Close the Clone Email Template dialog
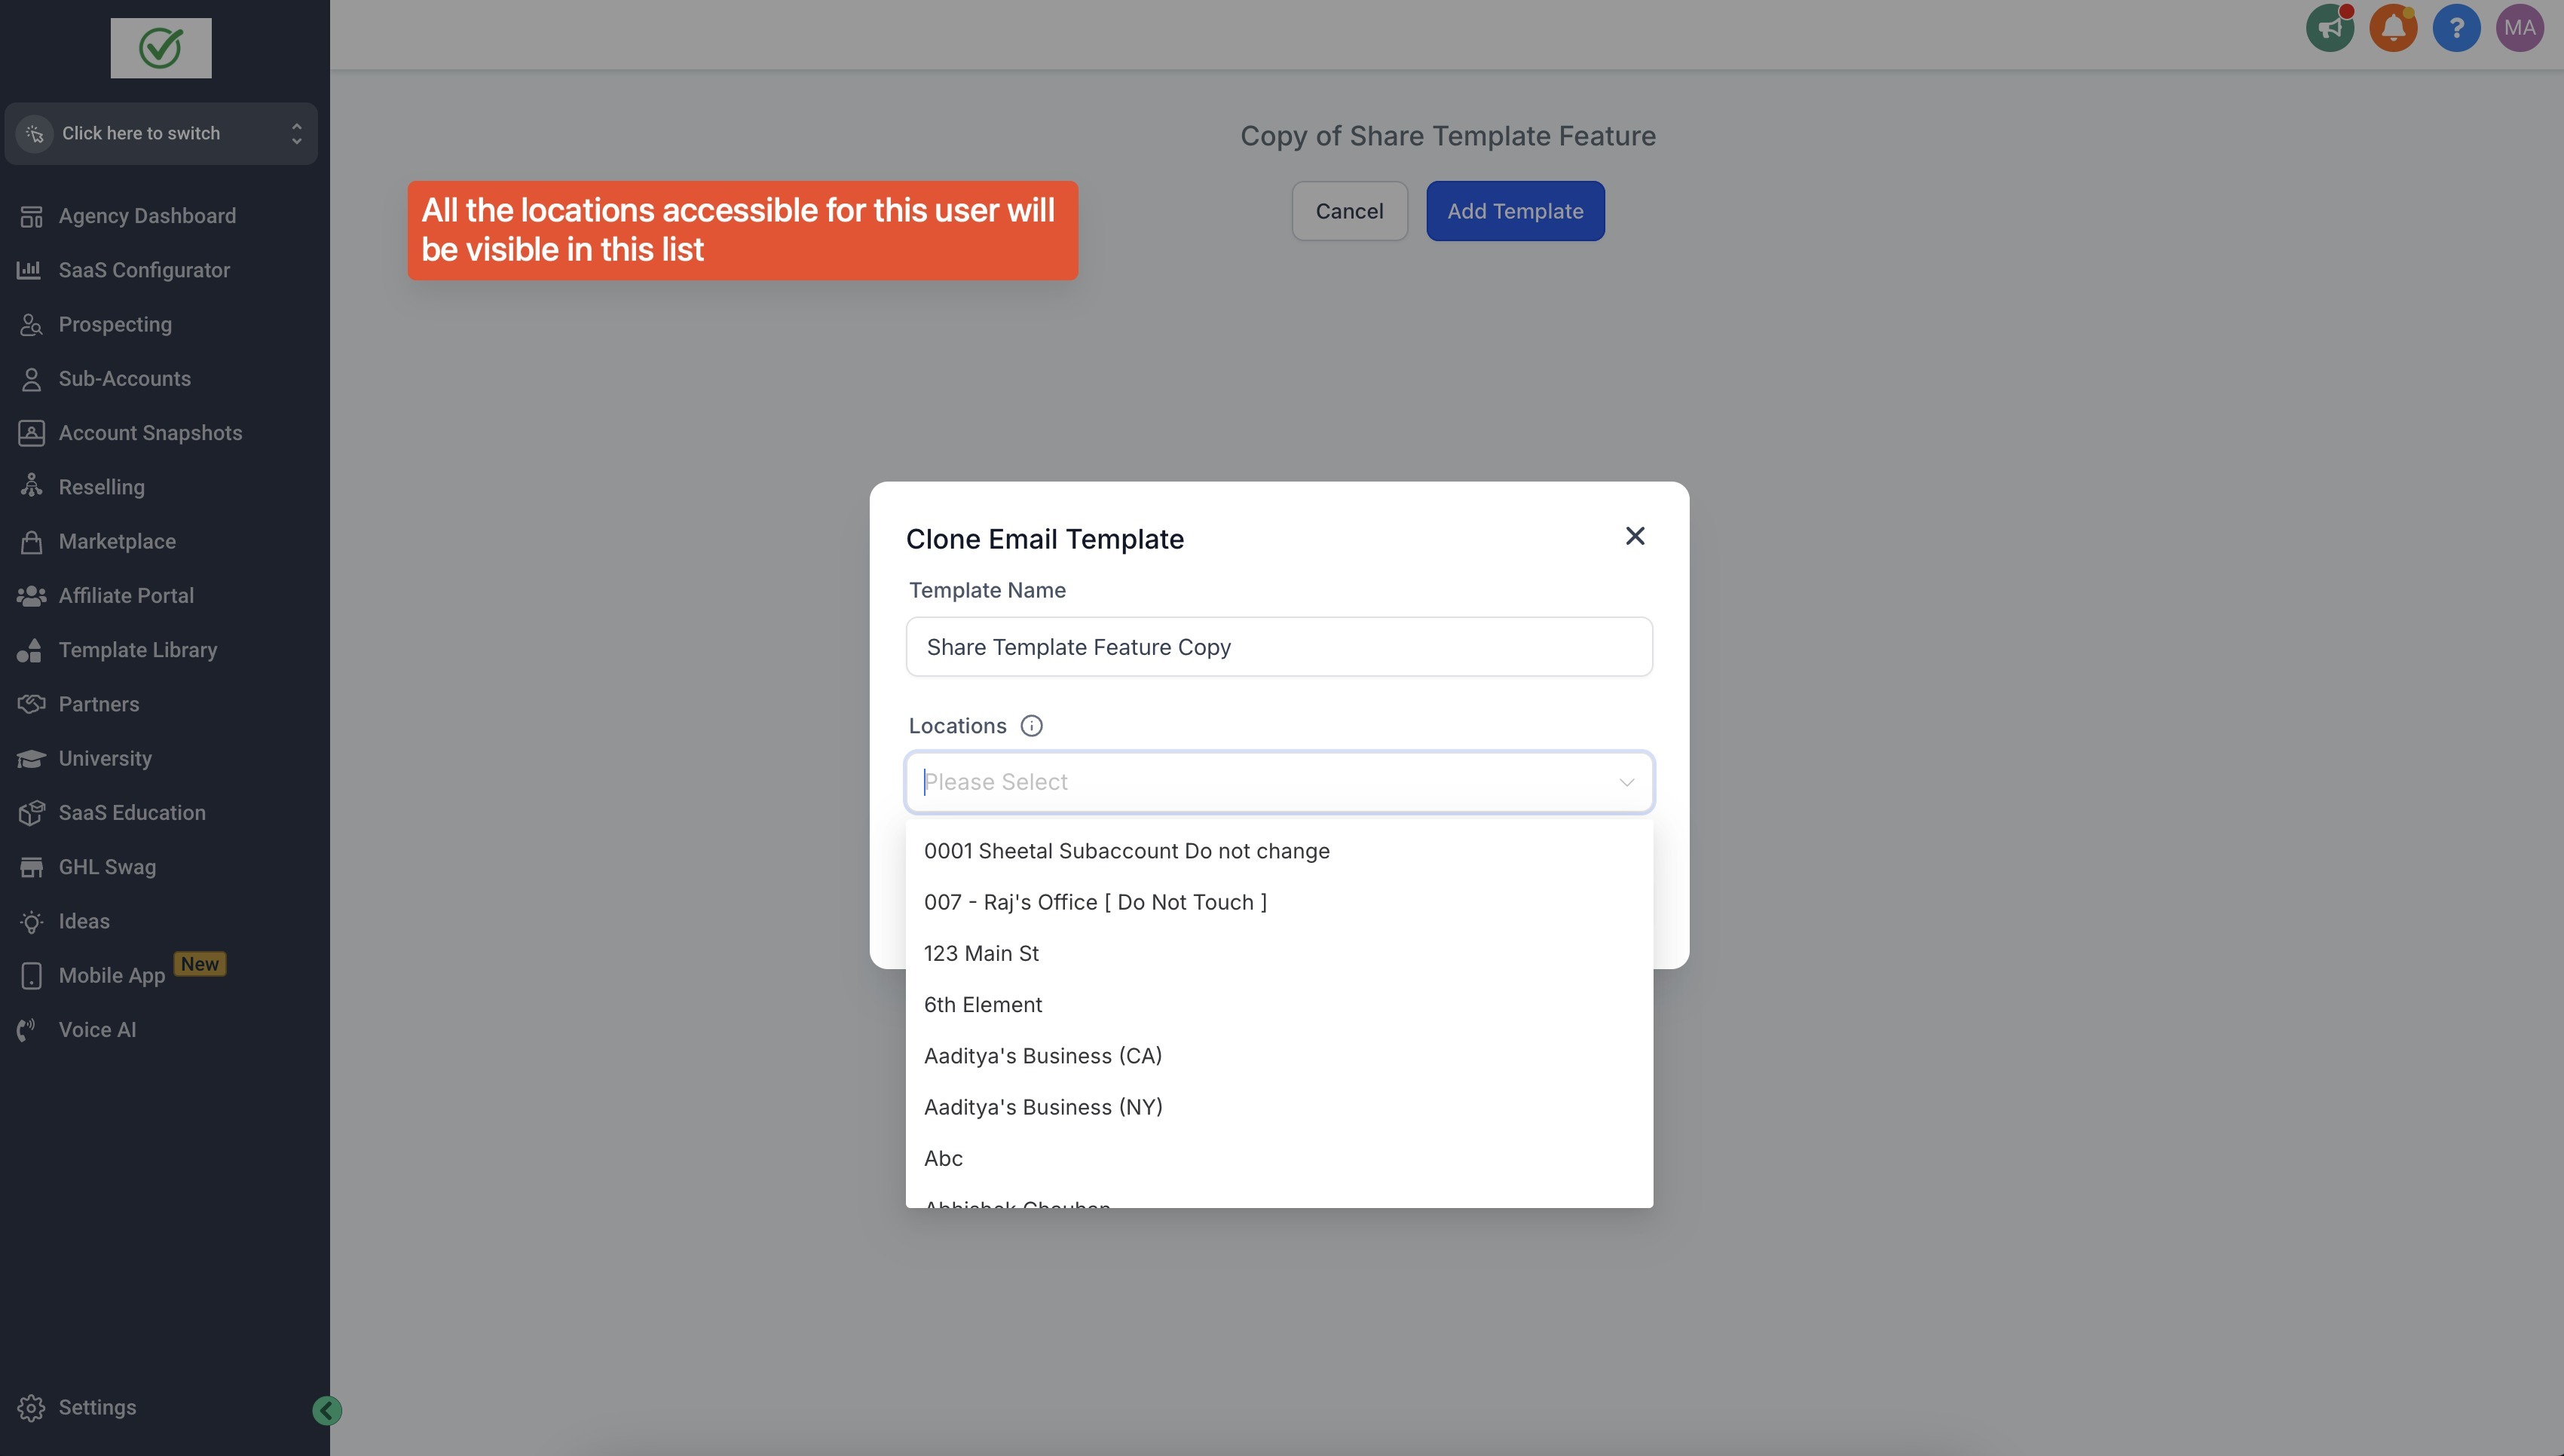 pos(1635,536)
